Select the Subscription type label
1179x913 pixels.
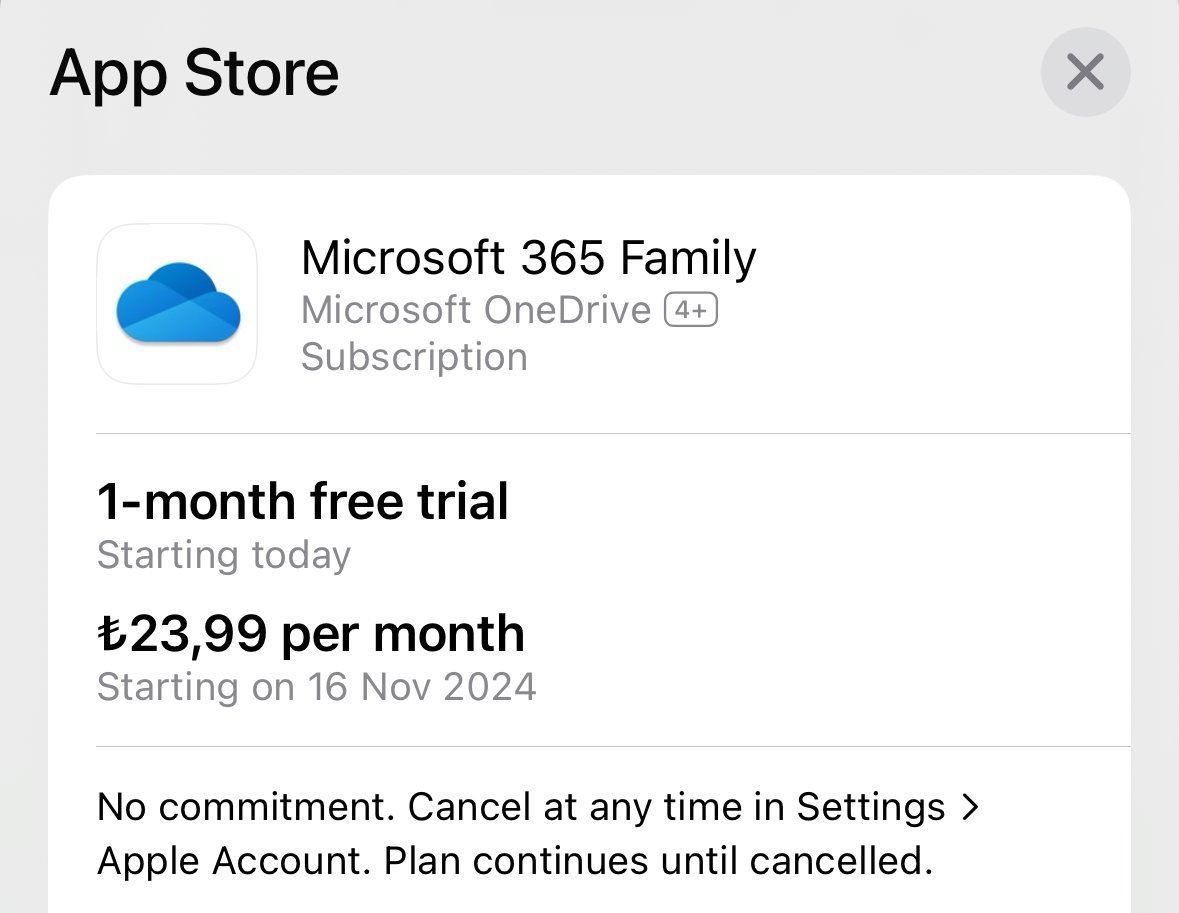coord(414,356)
